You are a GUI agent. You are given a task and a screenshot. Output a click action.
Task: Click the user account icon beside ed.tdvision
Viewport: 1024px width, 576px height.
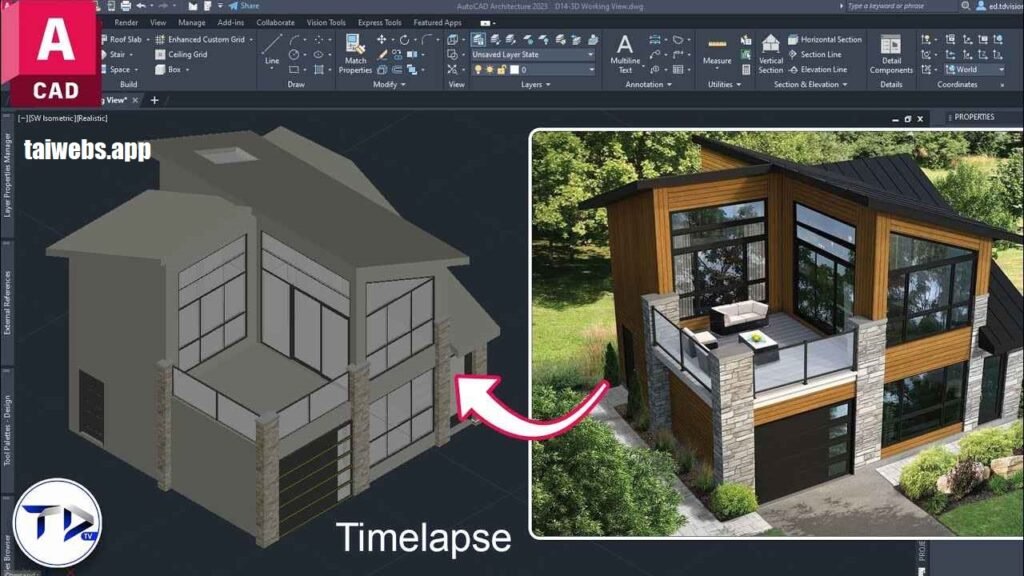tap(980, 6)
